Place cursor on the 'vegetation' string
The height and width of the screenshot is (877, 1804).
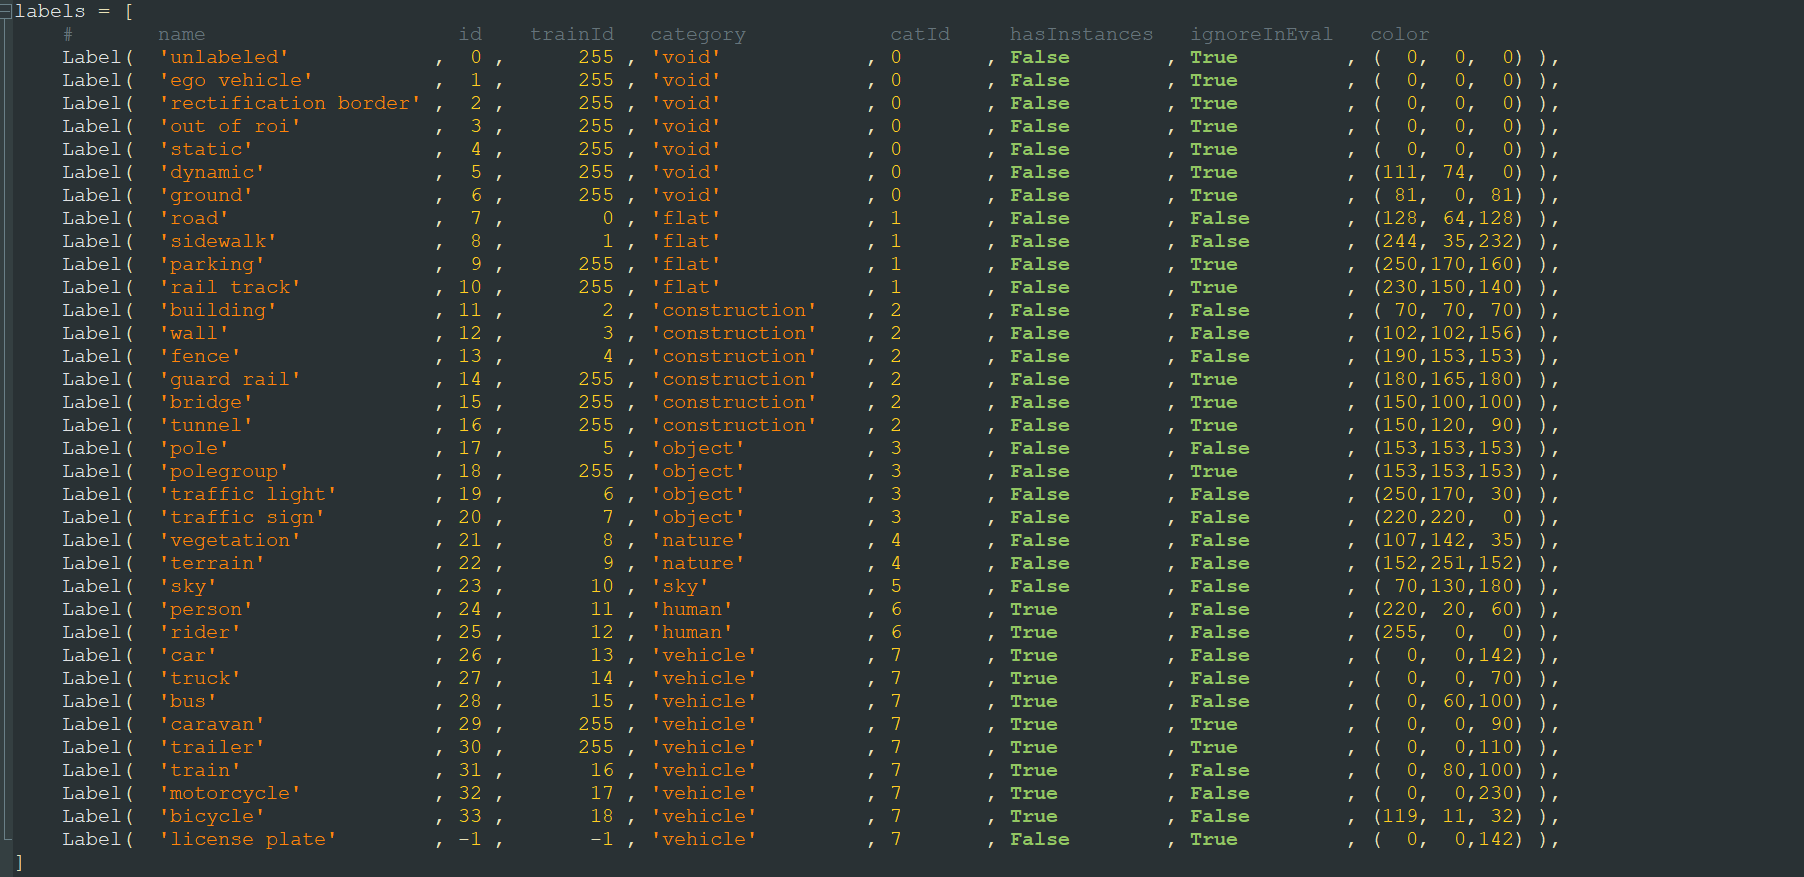pyautogui.click(x=229, y=540)
